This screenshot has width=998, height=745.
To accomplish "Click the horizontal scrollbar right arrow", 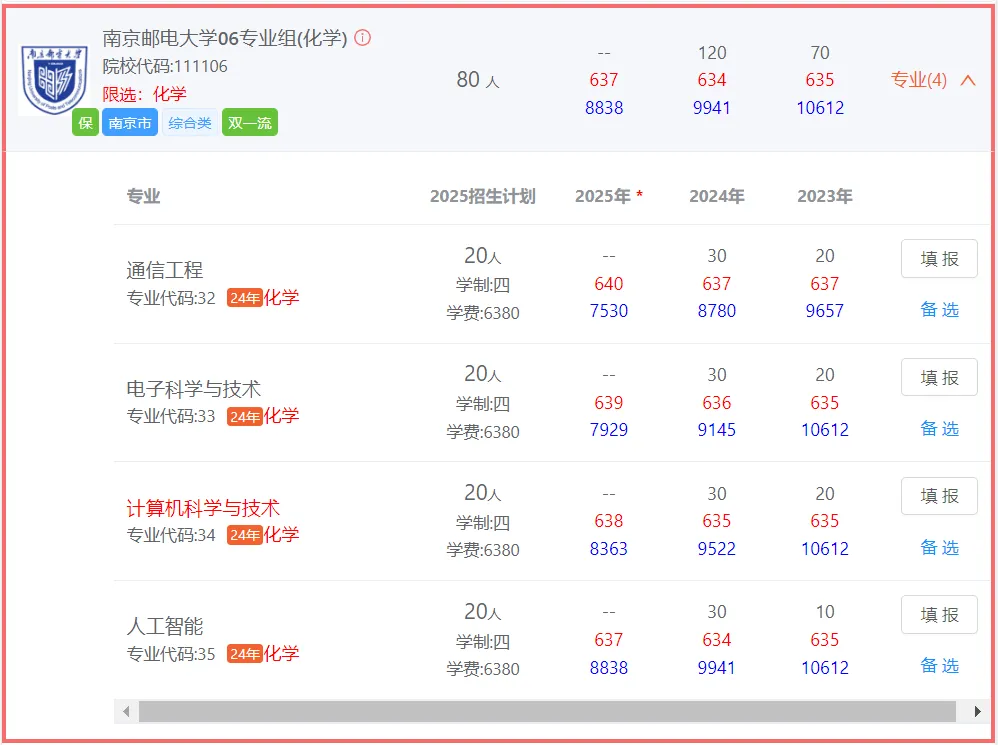I will tap(977, 711).
